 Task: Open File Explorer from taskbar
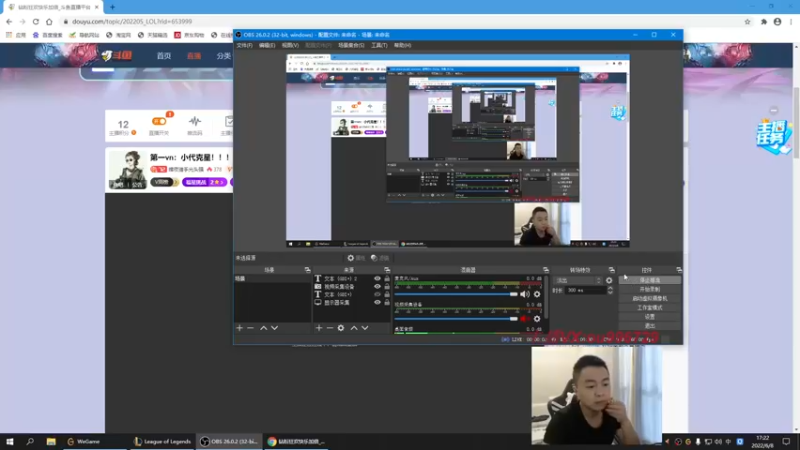(51, 441)
